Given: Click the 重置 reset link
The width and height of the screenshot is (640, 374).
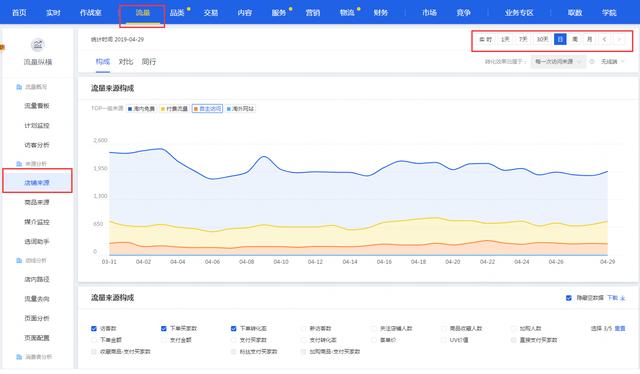Looking at the screenshot, I should 620,328.
